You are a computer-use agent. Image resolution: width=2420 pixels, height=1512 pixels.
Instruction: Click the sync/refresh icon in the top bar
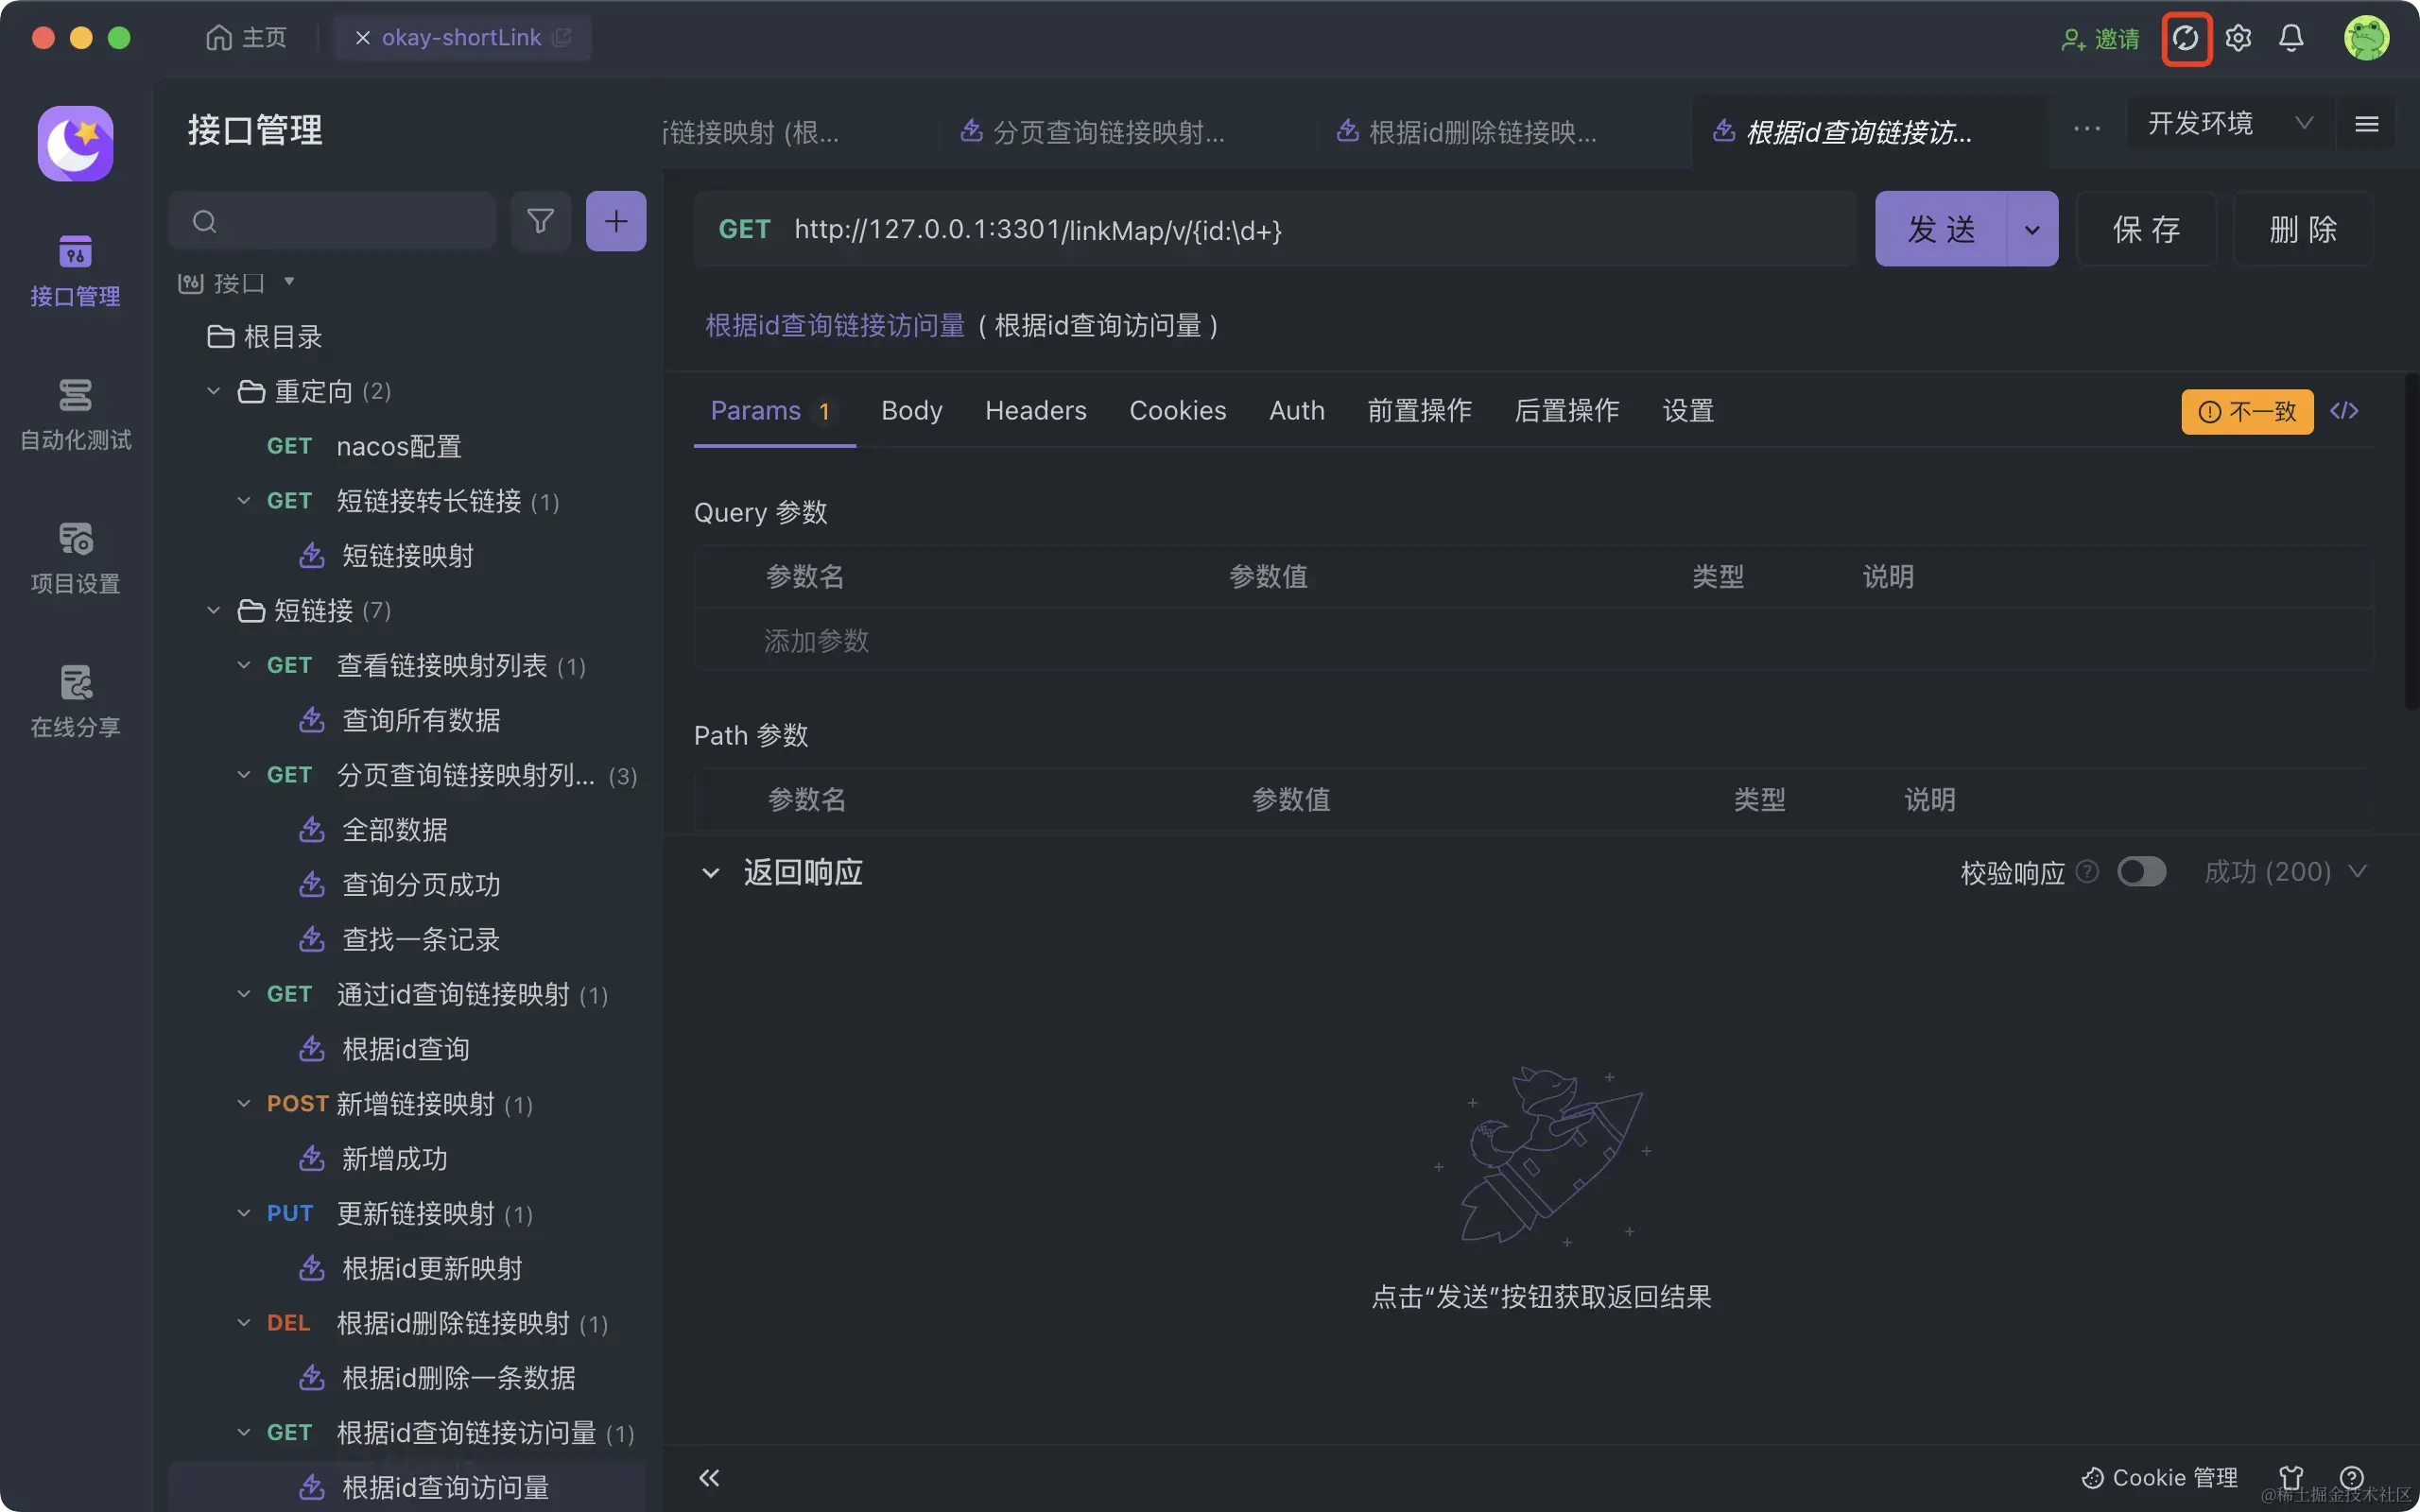tap(2187, 37)
